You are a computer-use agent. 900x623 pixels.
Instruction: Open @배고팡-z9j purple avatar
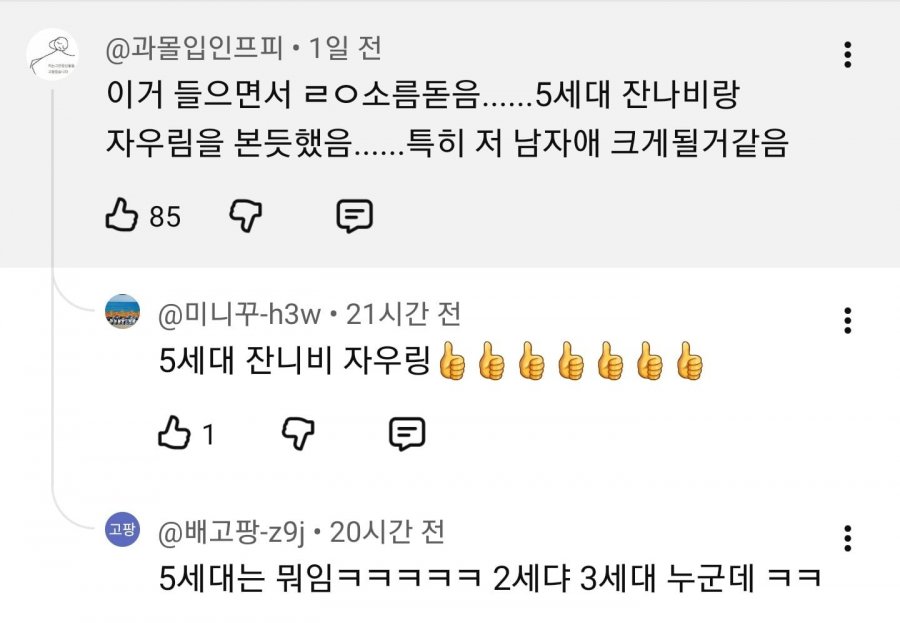click(122, 529)
